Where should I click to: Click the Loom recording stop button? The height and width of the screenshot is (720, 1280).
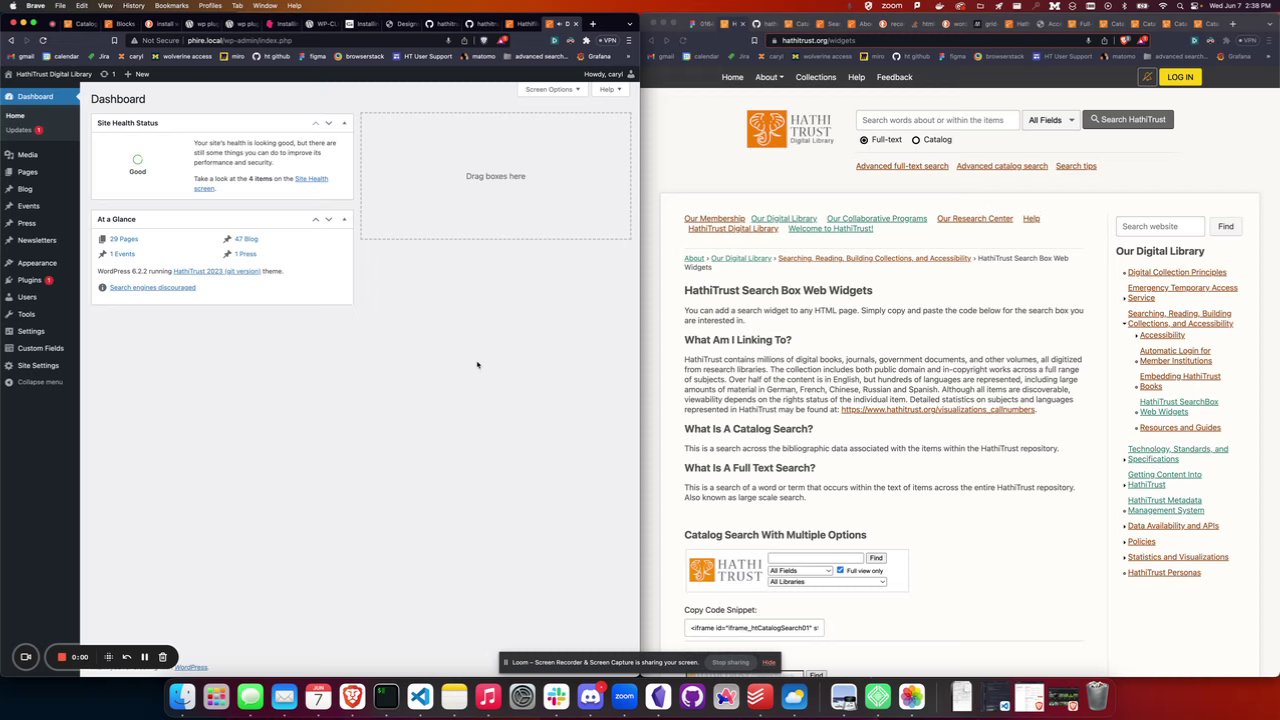[61, 657]
